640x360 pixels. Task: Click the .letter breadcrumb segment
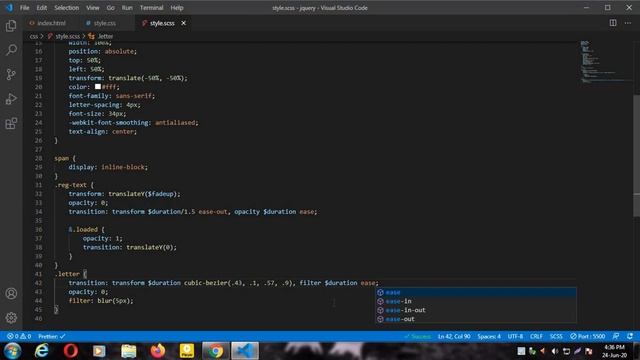pyautogui.click(x=105, y=36)
